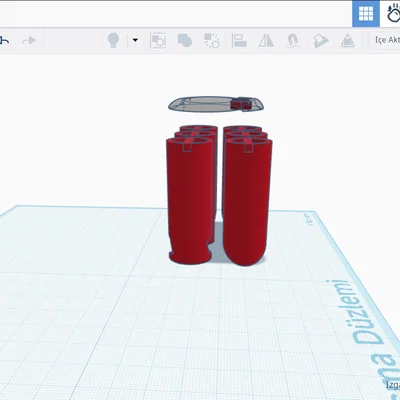The height and width of the screenshot is (400, 400).
Task: Switch to the blue 3D design grid view
Action: (x=366, y=14)
